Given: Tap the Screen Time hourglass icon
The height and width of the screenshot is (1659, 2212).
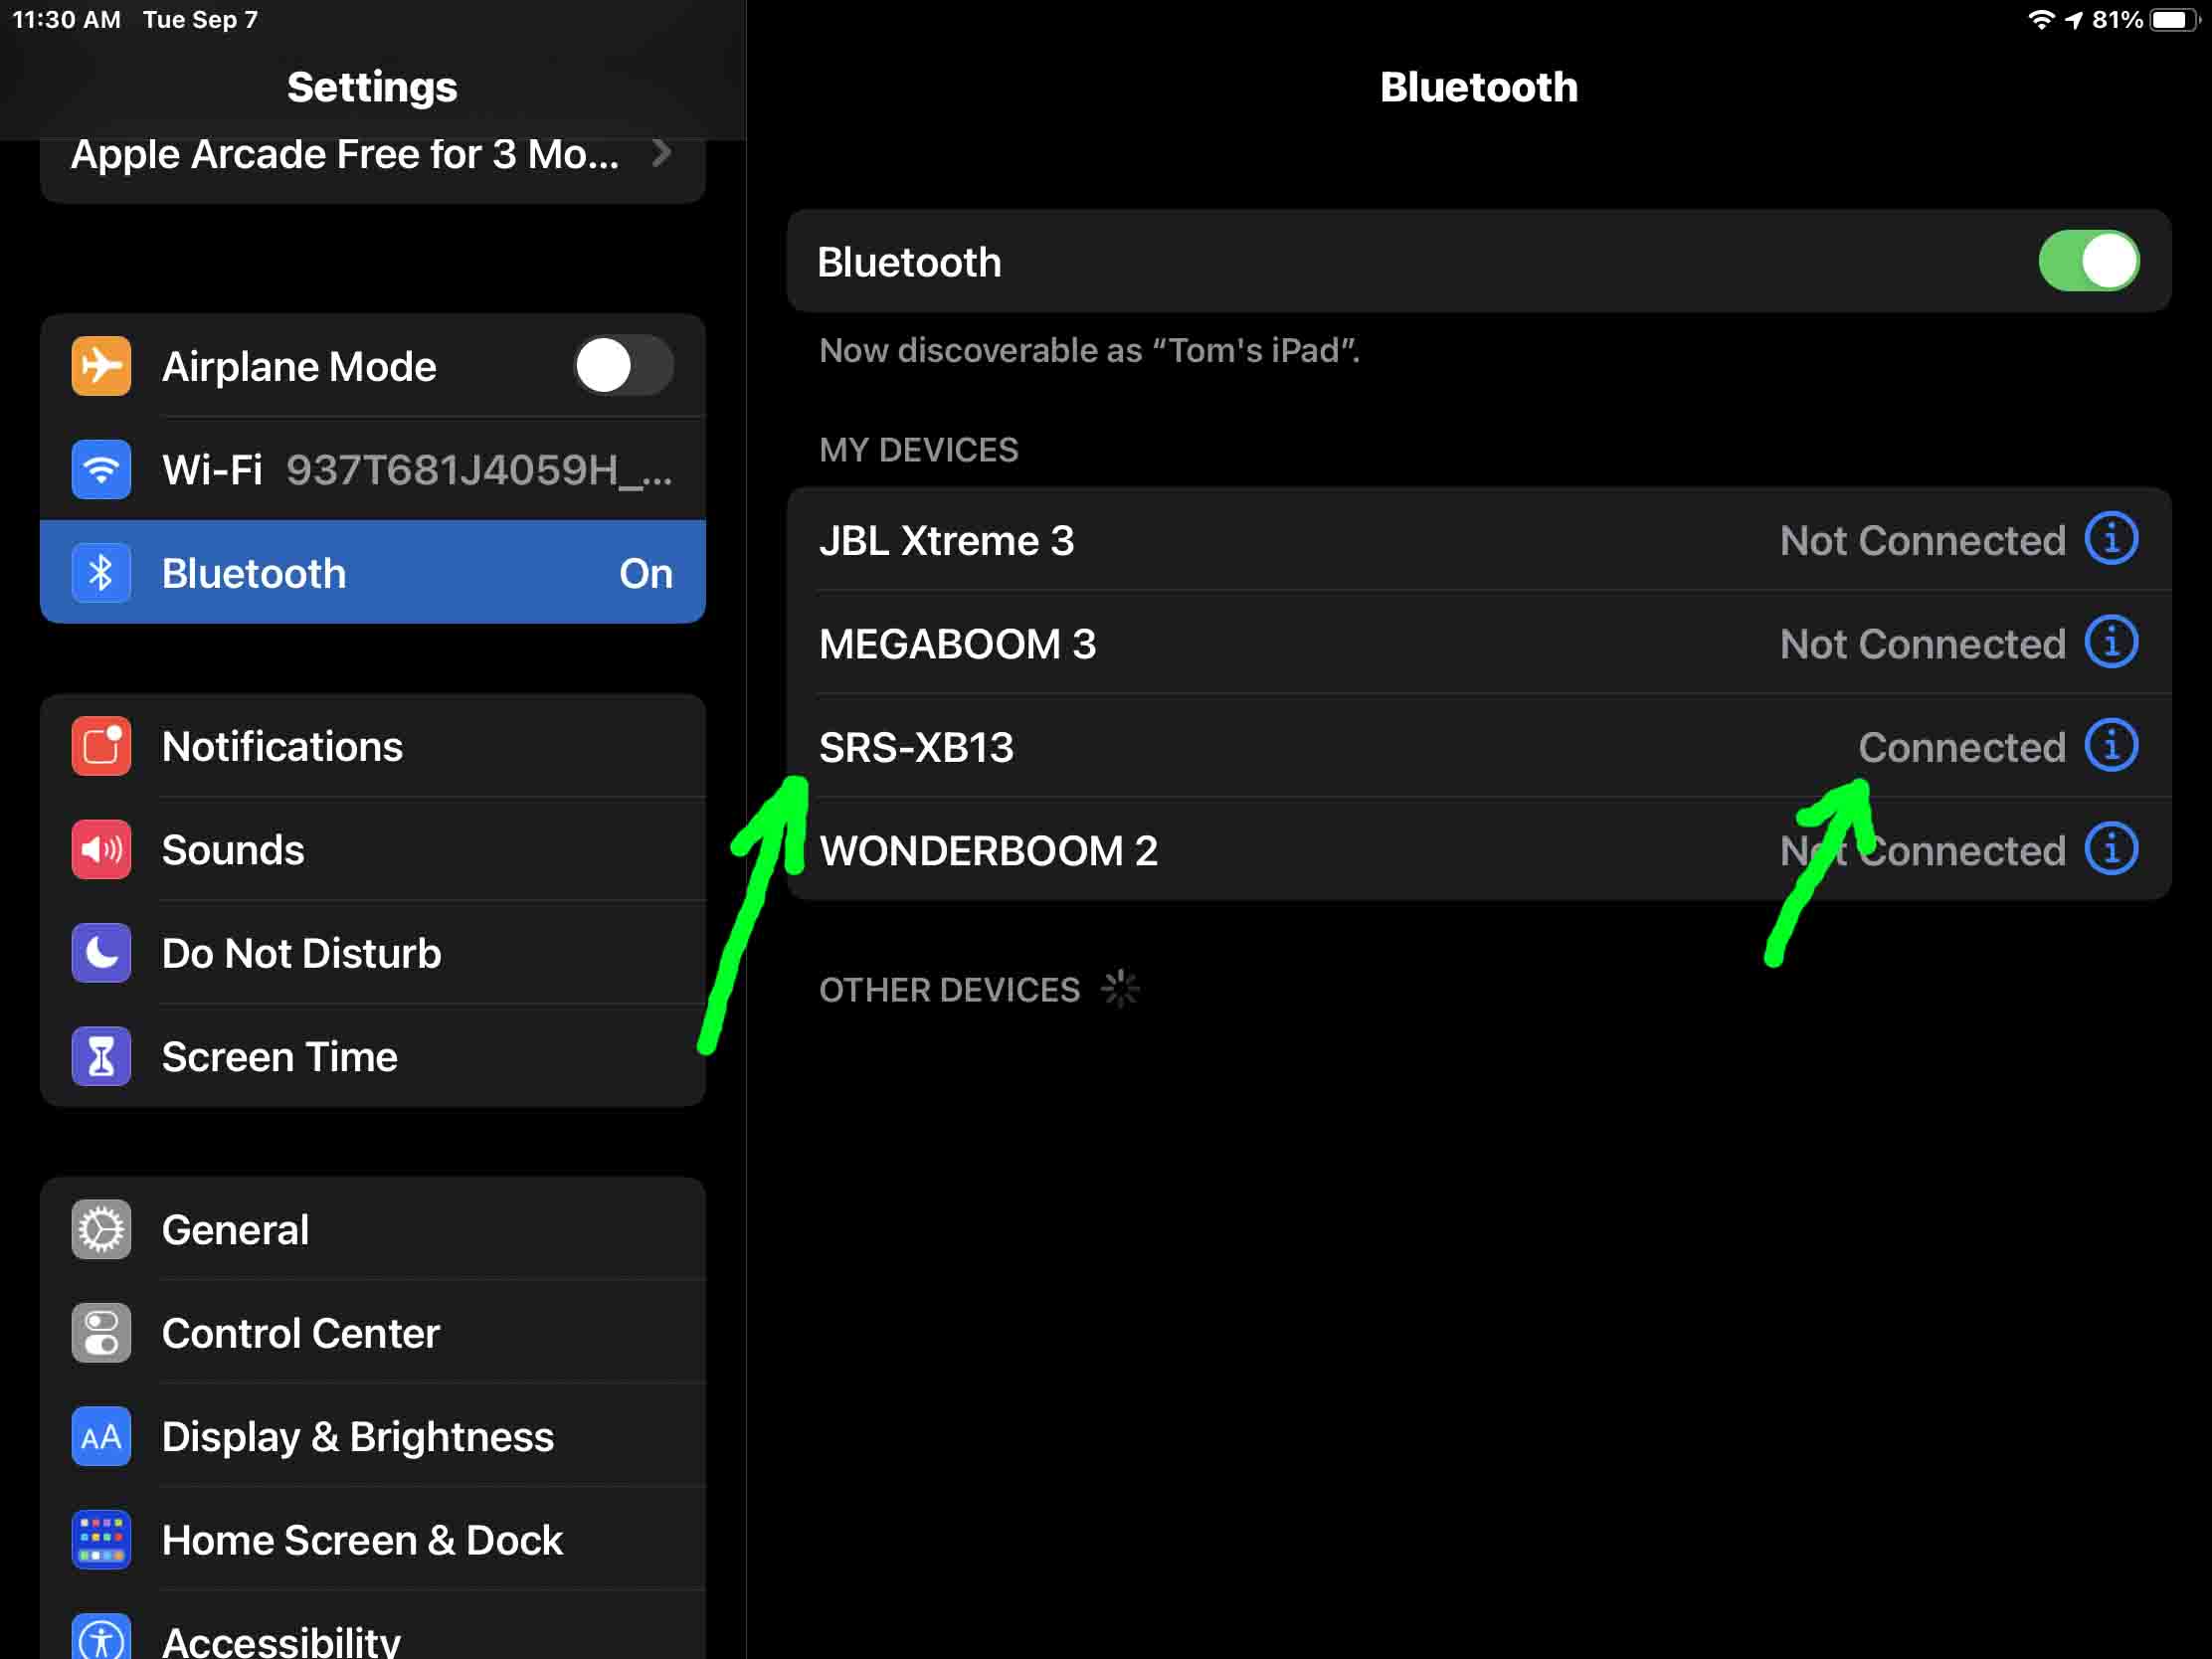Looking at the screenshot, I should click(x=101, y=1056).
